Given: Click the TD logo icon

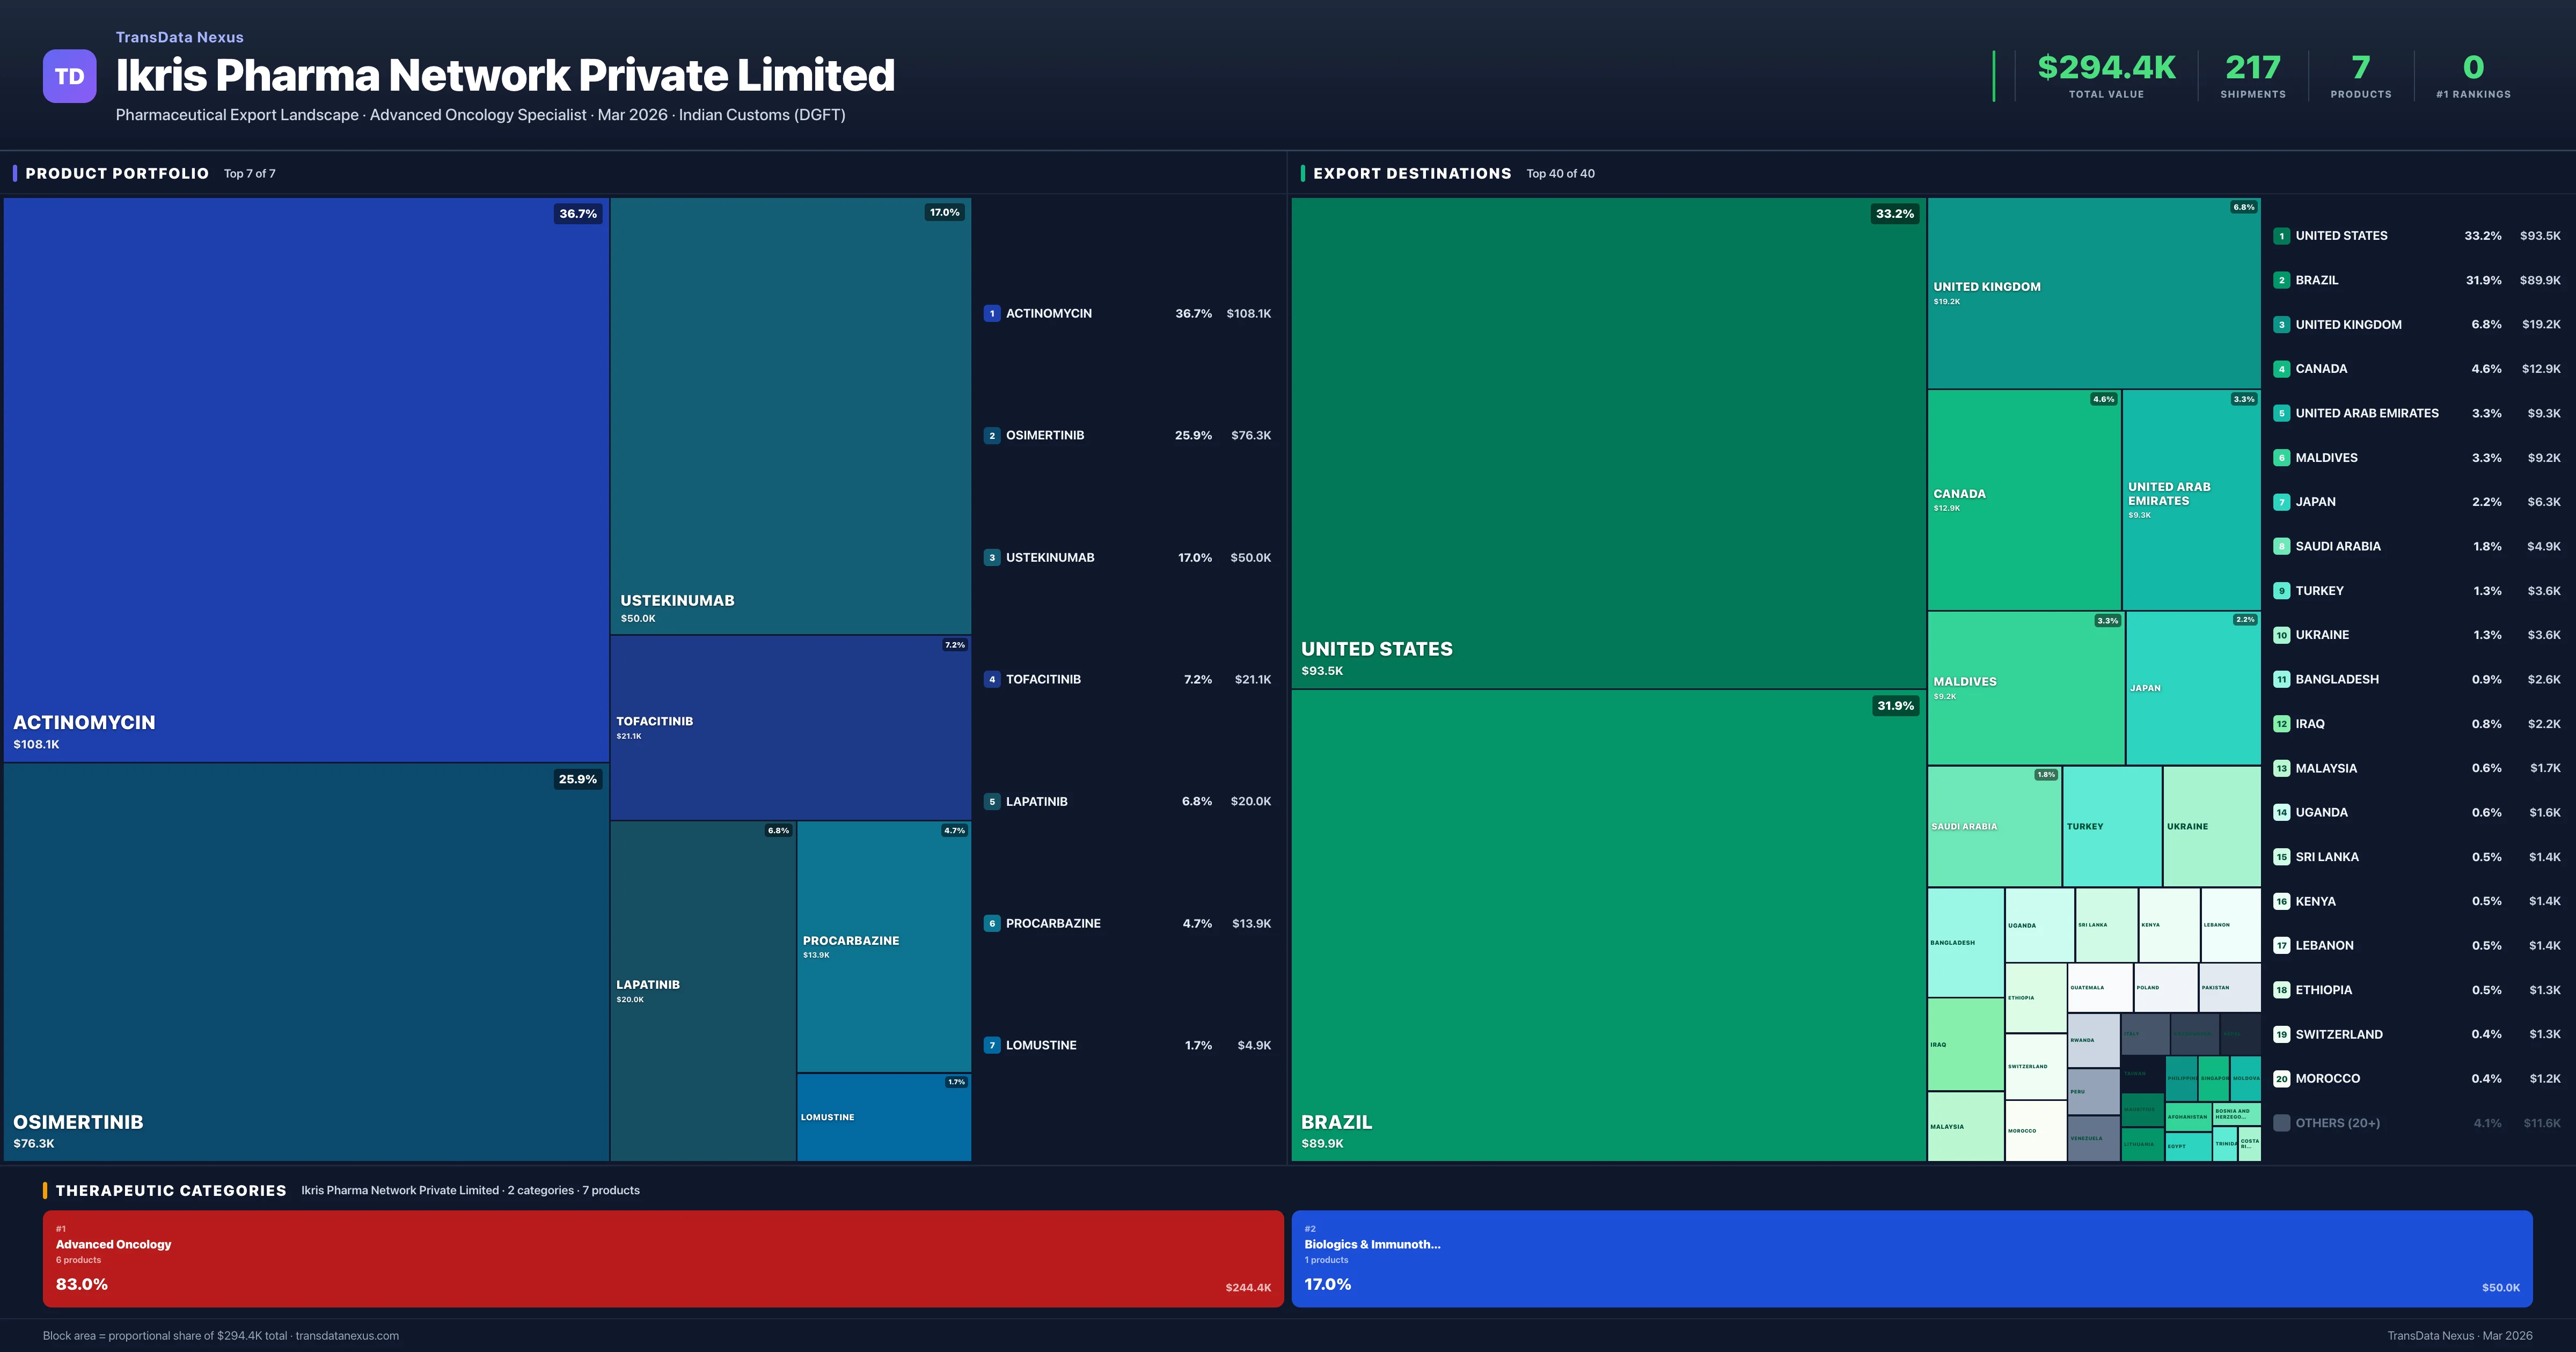Looking at the screenshot, I should (69, 76).
